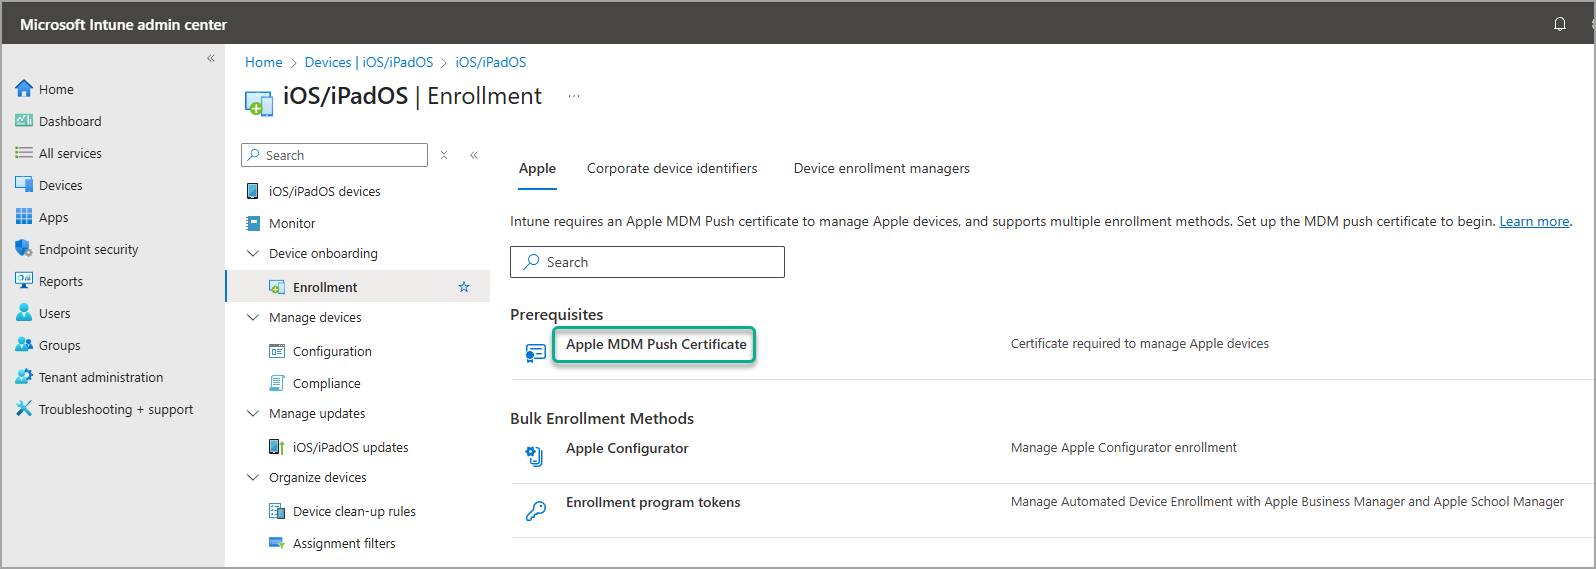Click the iOS/iPadOS devices phone icon
The height and width of the screenshot is (569, 1596).
[253, 191]
